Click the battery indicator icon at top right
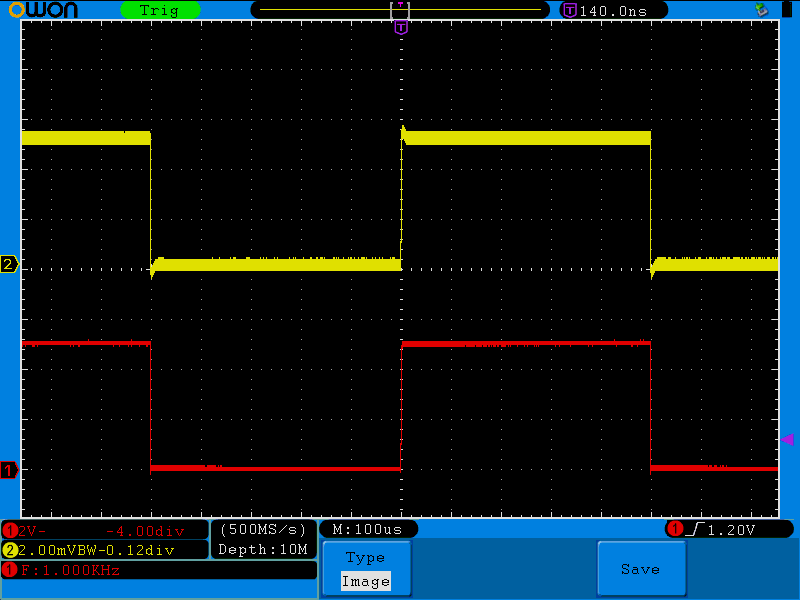 pyautogui.click(x=786, y=10)
